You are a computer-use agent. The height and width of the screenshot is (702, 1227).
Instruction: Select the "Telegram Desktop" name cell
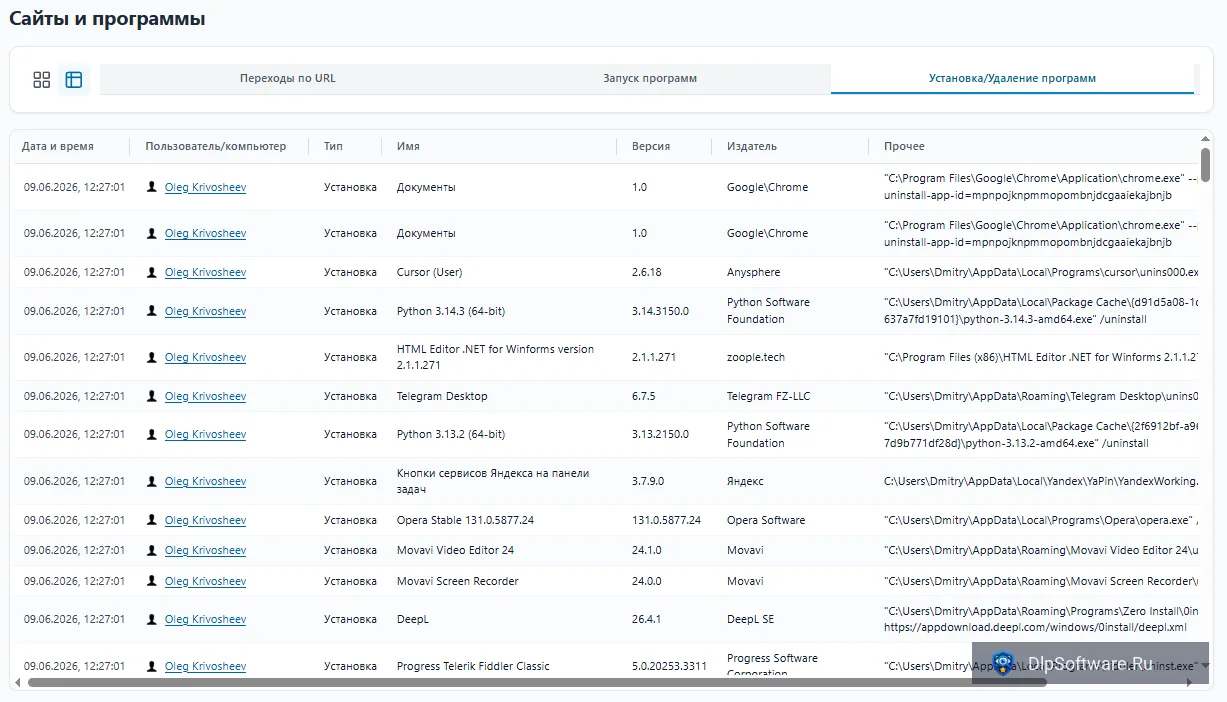point(442,396)
